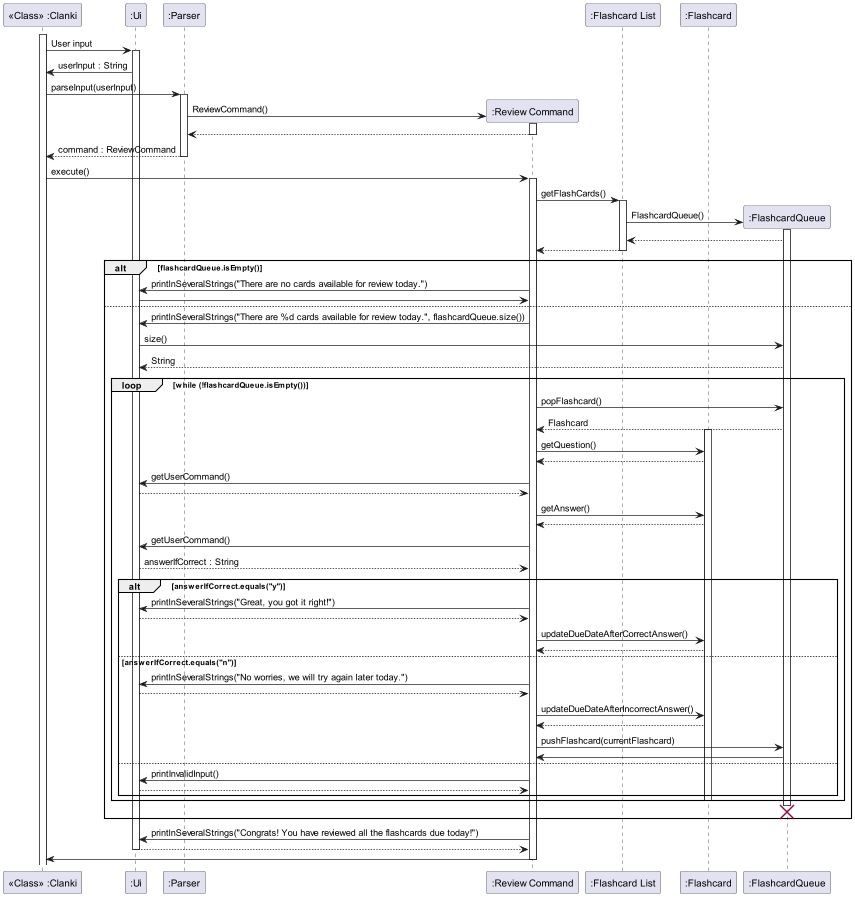
Task: Click the loop fragment label pentagon
Action: click(x=132, y=384)
